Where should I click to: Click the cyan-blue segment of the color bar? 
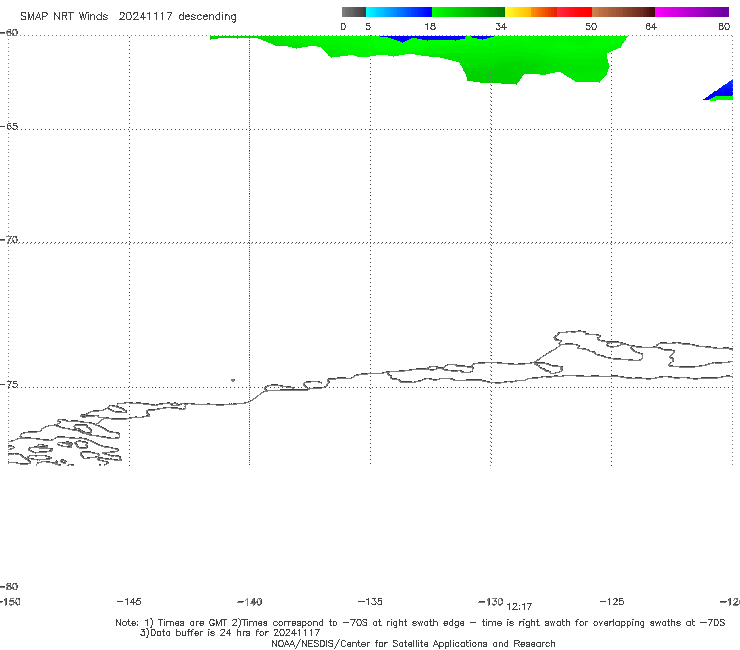[399, 12]
